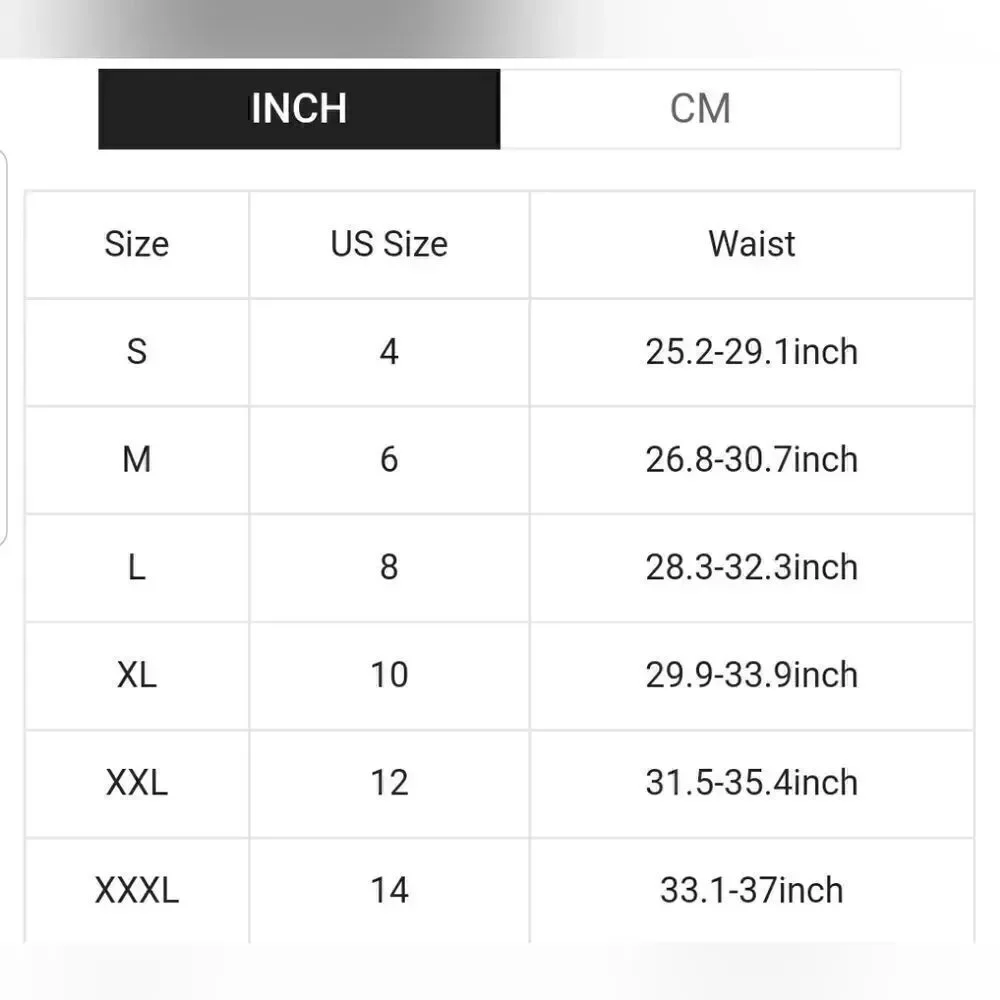The width and height of the screenshot is (1000, 1000).
Task: Click the M size cell
Action: point(137,460)
